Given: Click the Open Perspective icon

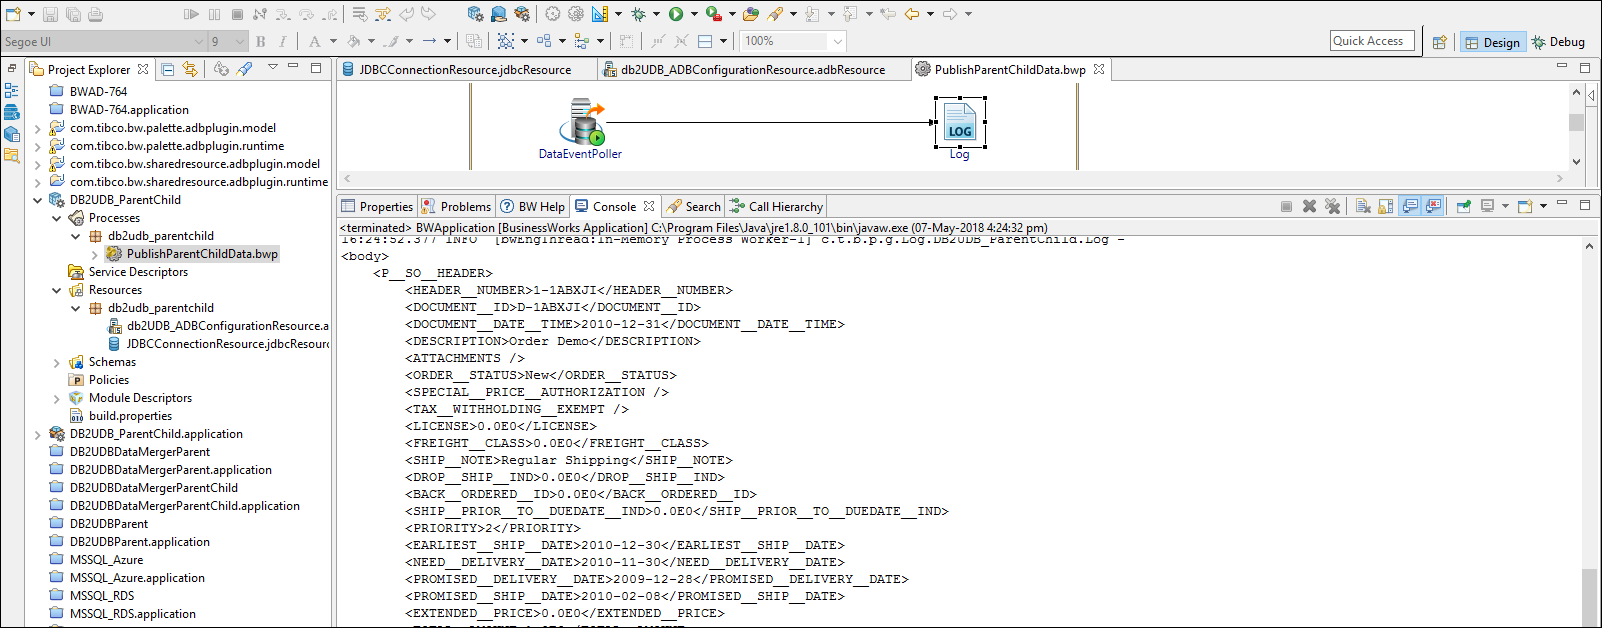Looking at the screenshot, I should pyautogui.click(x=1439, y=42).
